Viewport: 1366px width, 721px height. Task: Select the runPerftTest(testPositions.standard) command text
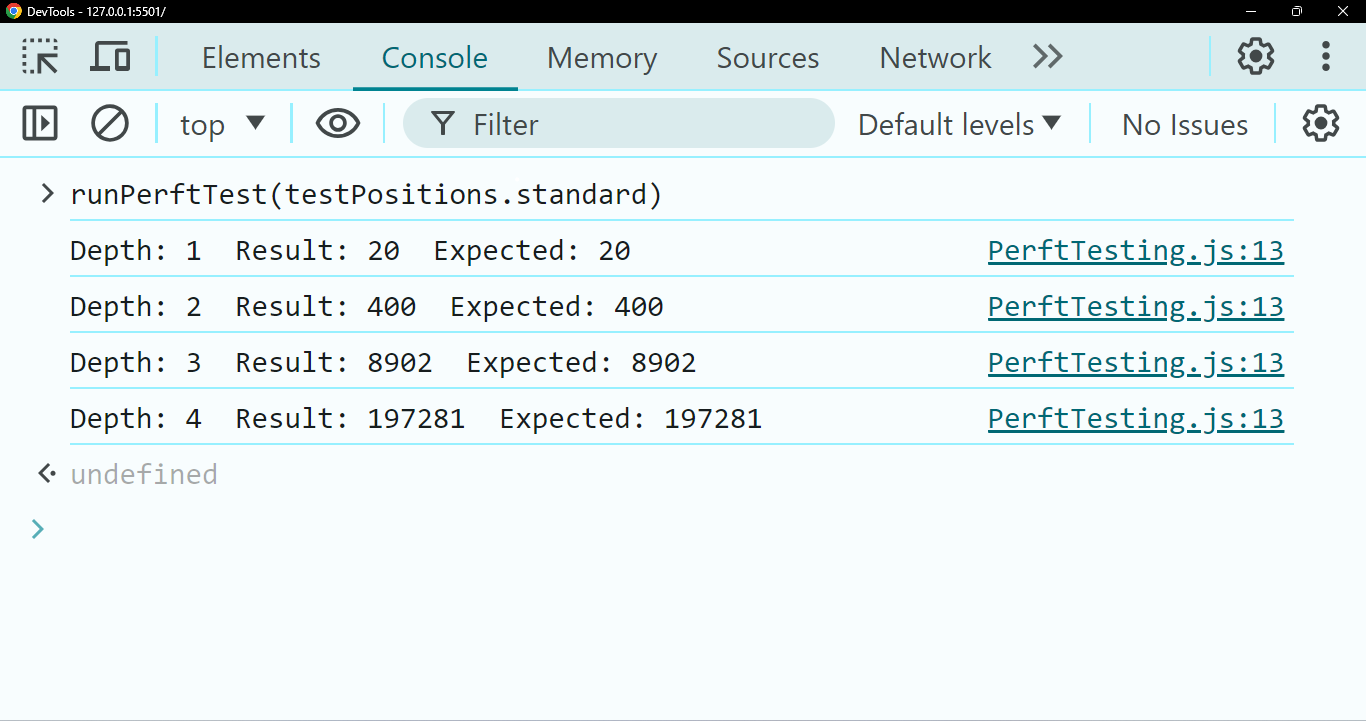coord(366,194)
